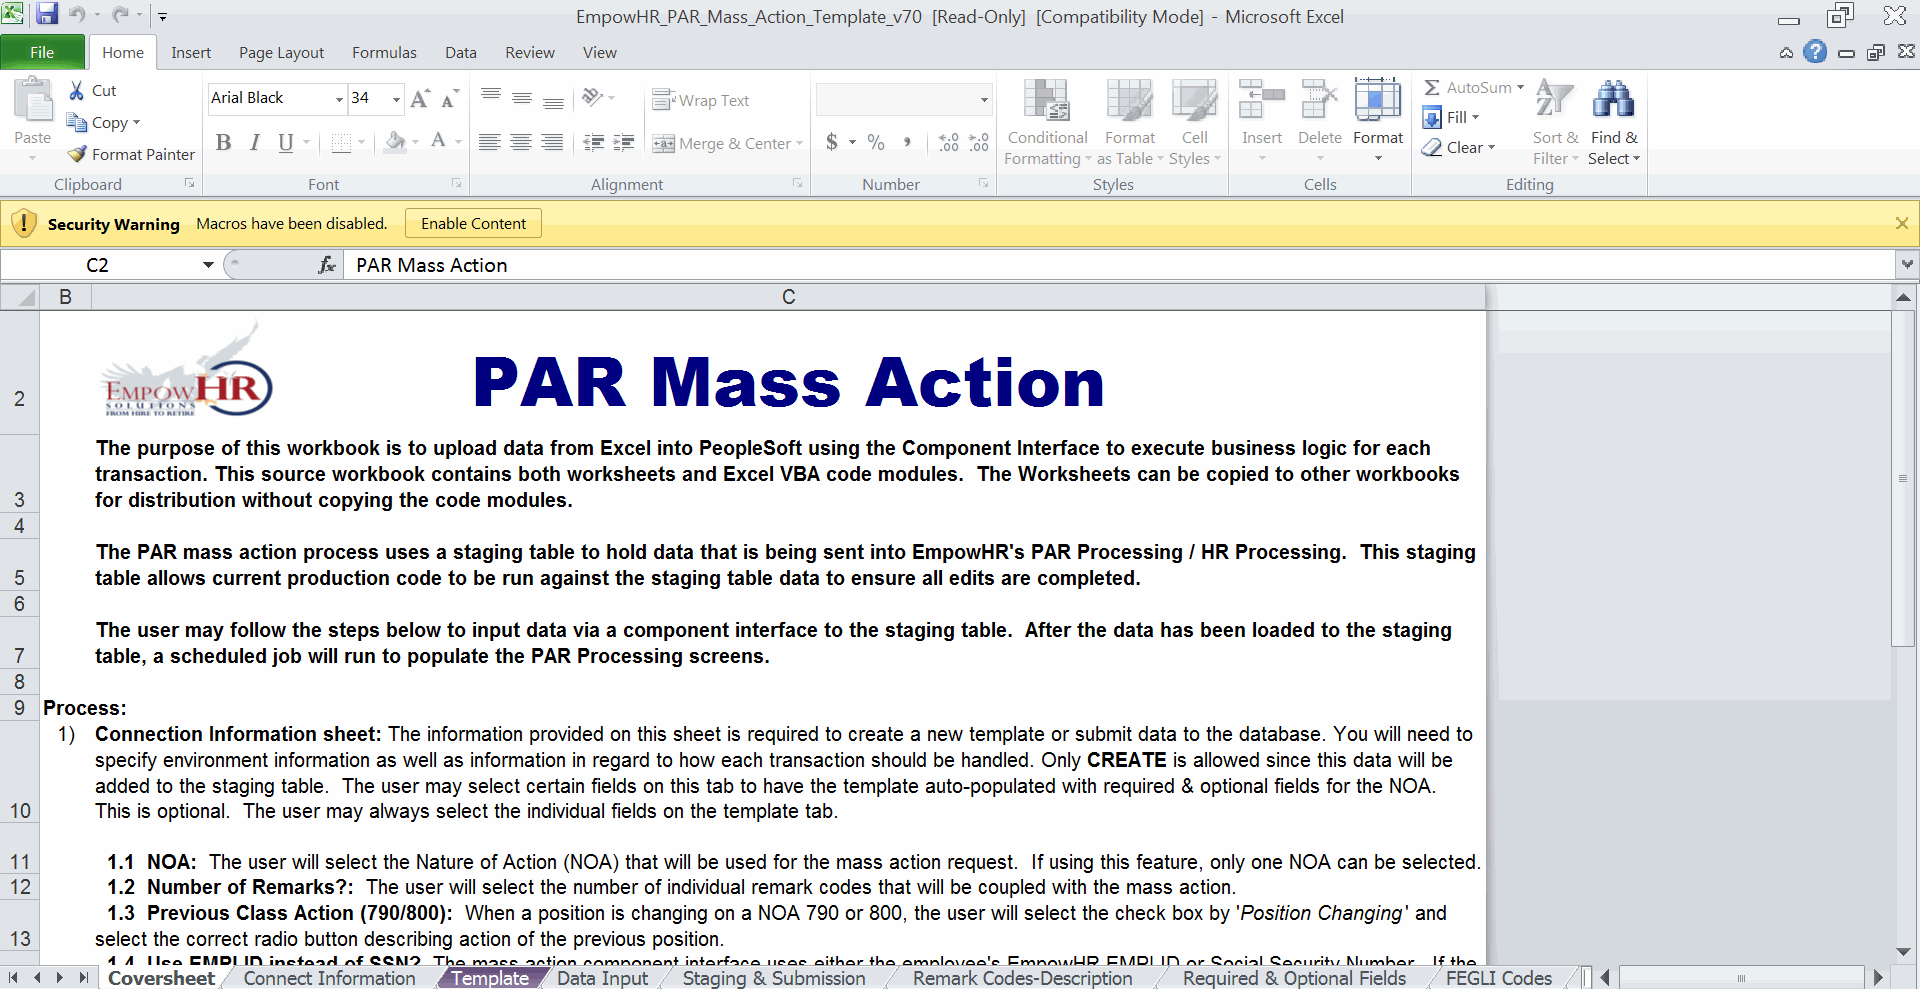Increase the cell indent
The height and width of the screenshot is (989, 1920).
point(625,142)
